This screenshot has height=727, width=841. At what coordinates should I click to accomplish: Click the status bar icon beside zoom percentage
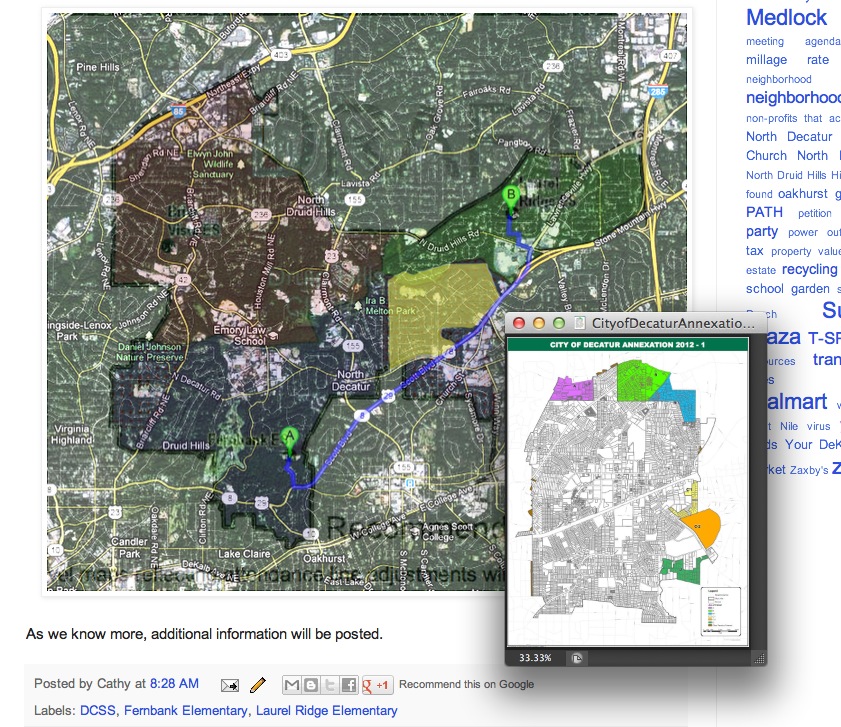coord(577,658)
